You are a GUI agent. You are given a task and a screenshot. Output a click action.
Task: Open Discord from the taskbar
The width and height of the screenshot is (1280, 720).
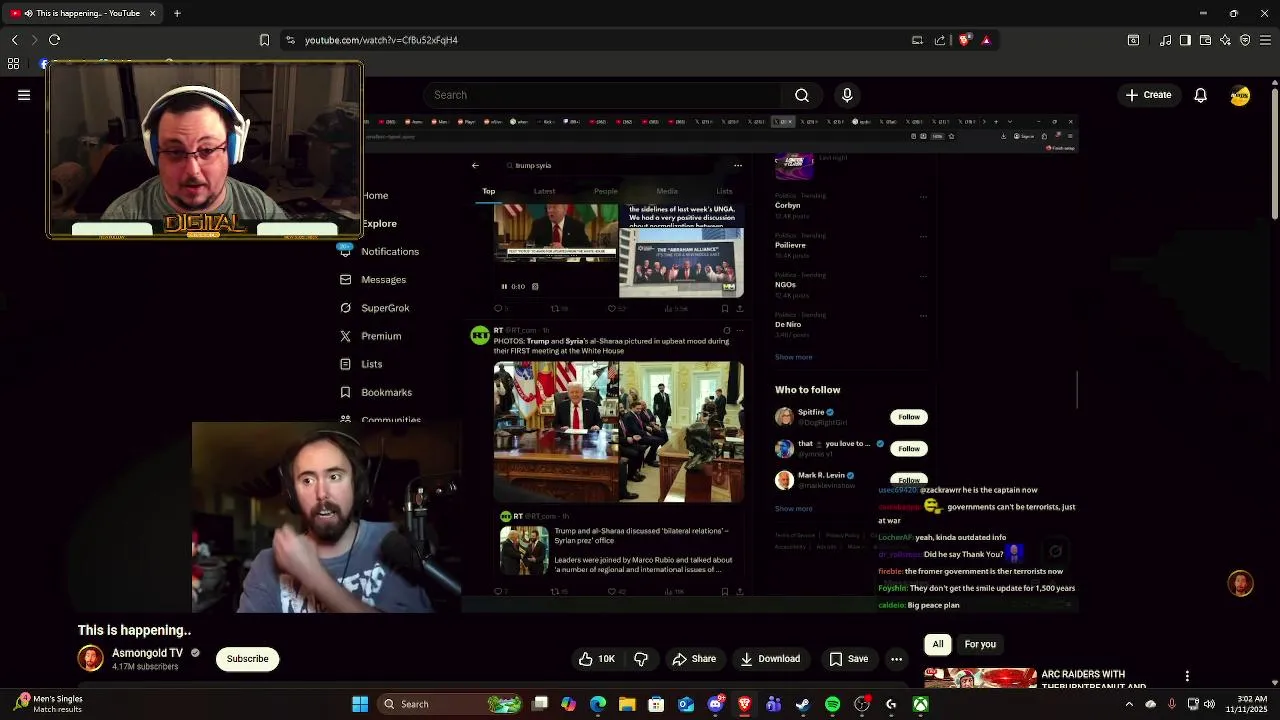coord(715,704)
